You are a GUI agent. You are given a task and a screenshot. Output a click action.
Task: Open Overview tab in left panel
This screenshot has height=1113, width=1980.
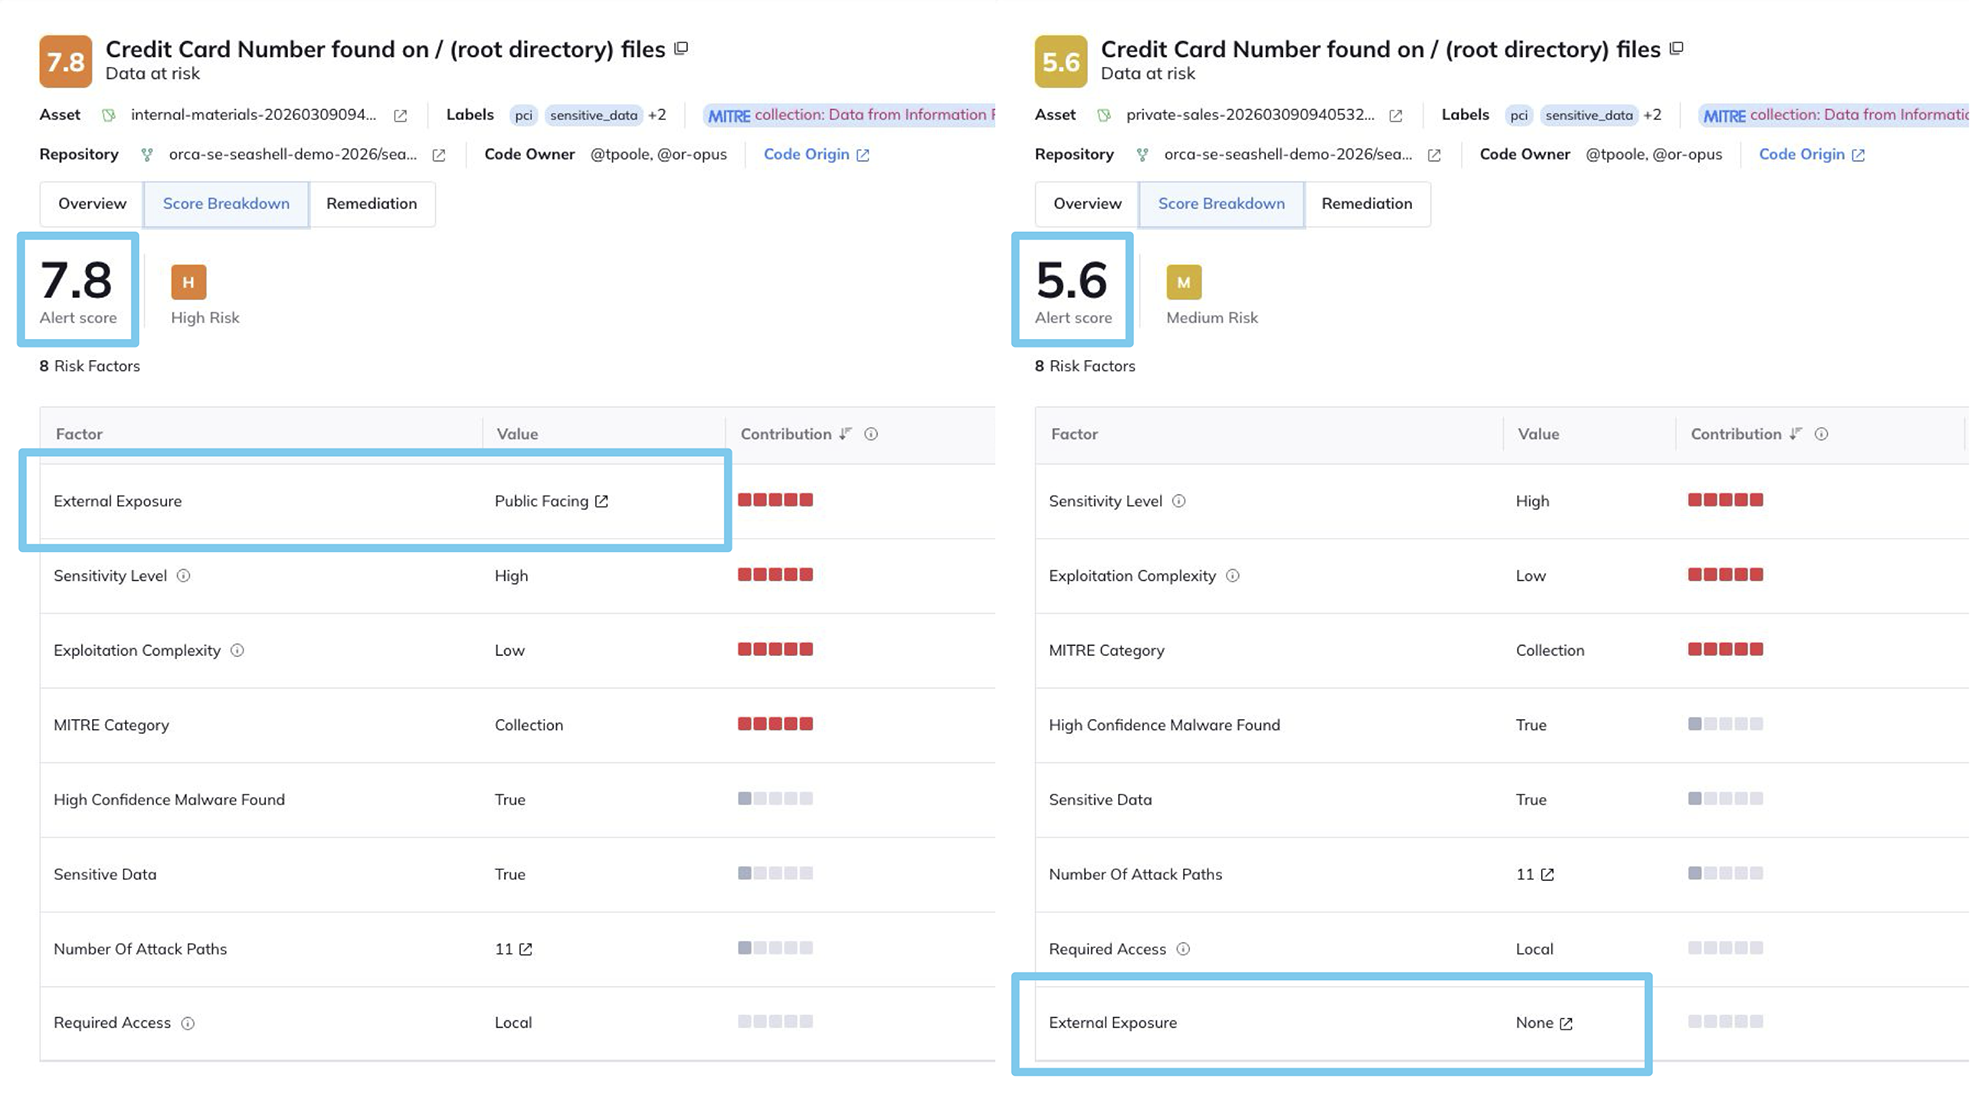92,204
